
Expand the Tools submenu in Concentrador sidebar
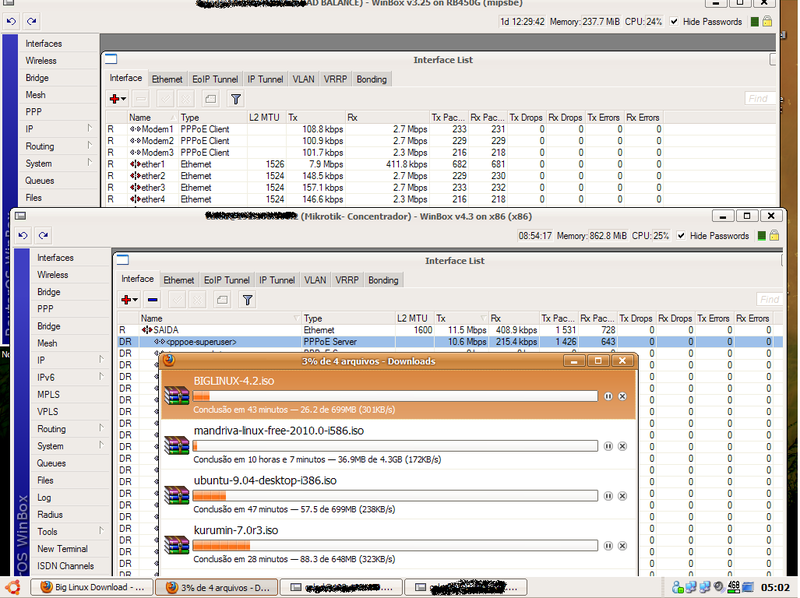(x=101, y=531)
